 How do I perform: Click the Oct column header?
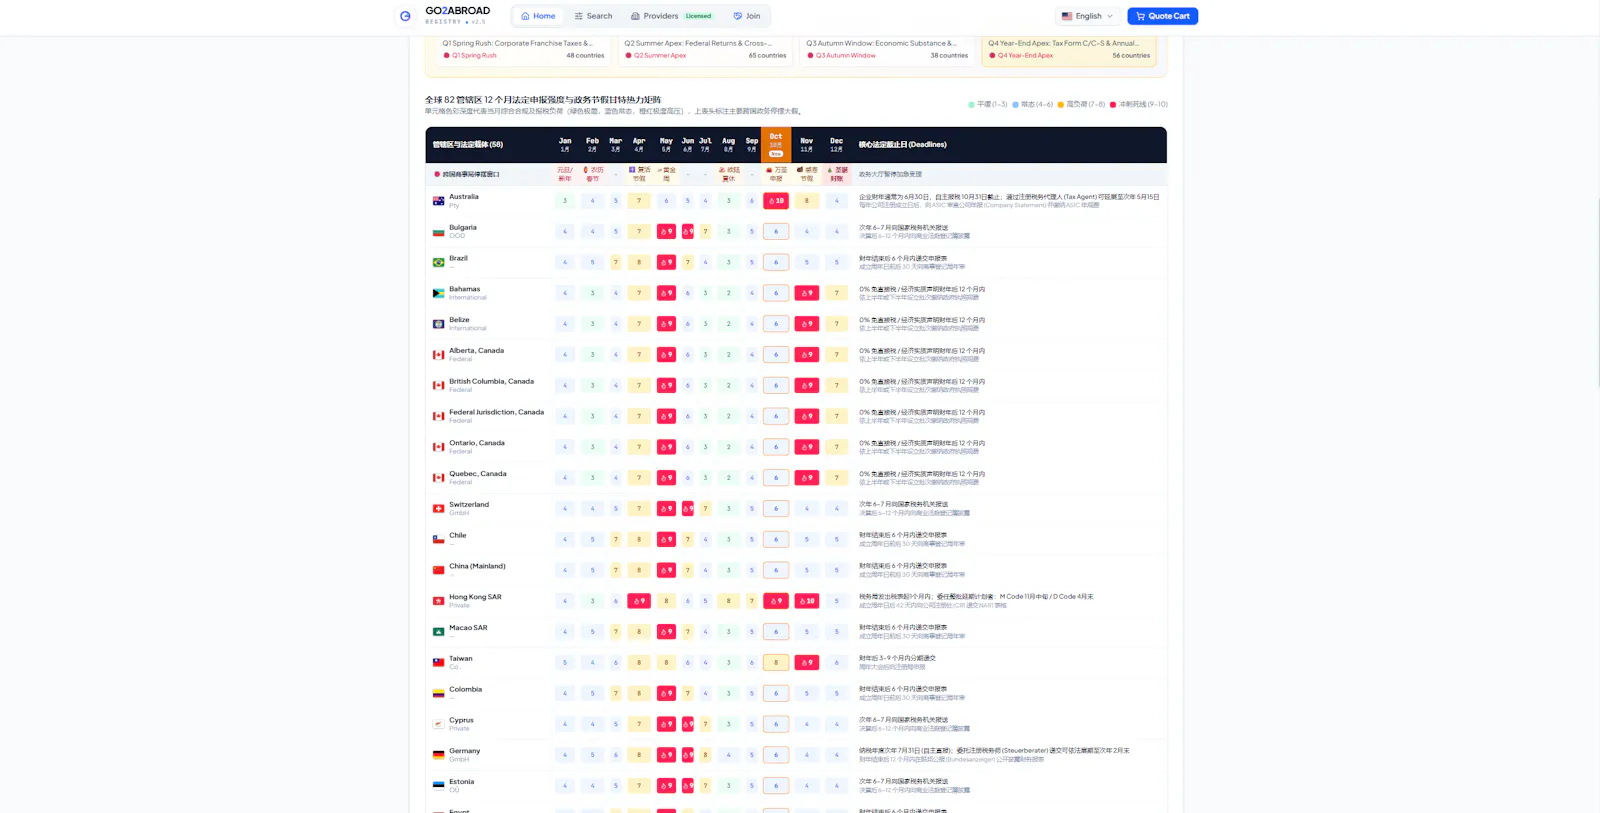776,144
